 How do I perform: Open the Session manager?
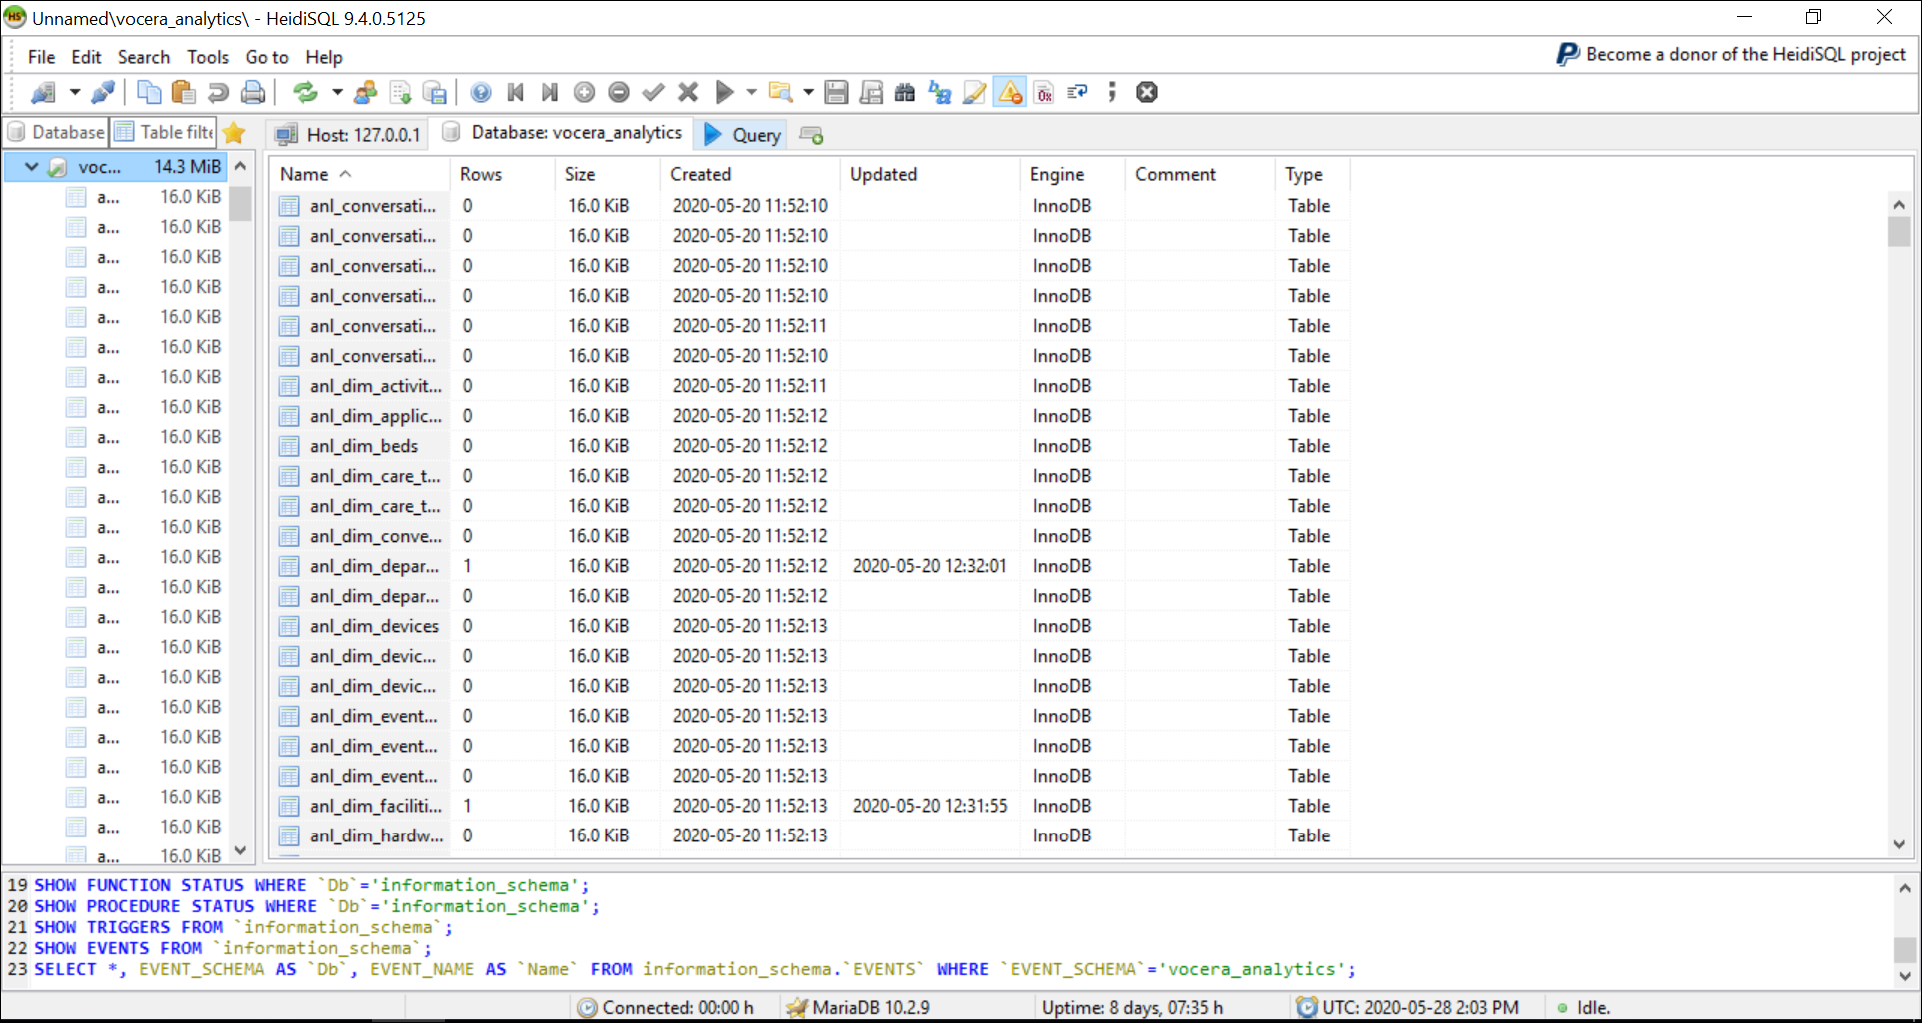[x=45, y=92]
